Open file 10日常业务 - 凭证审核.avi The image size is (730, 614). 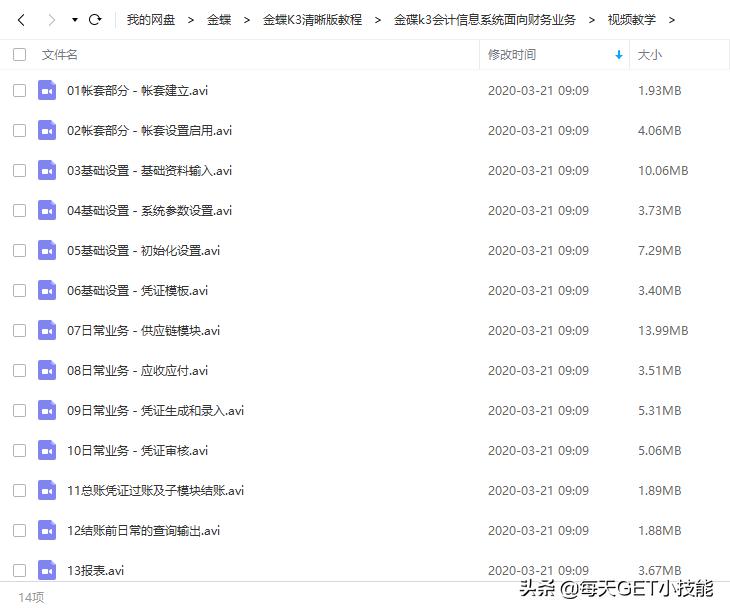click(137, 451)
